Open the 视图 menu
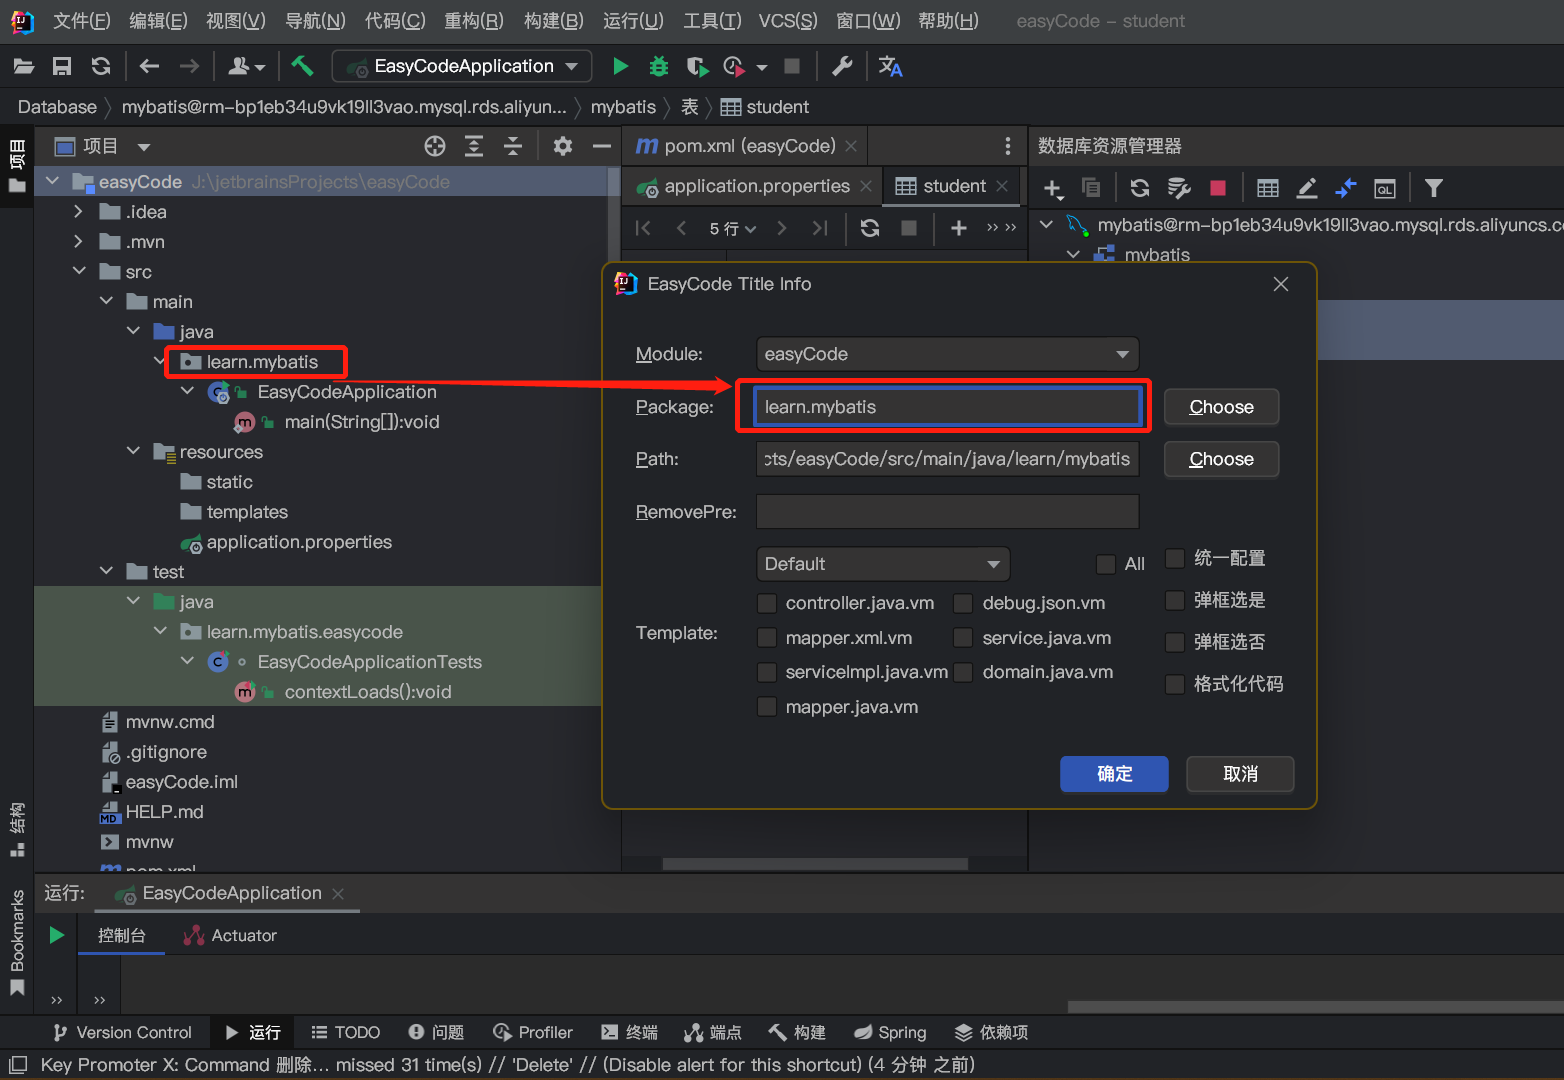 [x=235, y=20]
